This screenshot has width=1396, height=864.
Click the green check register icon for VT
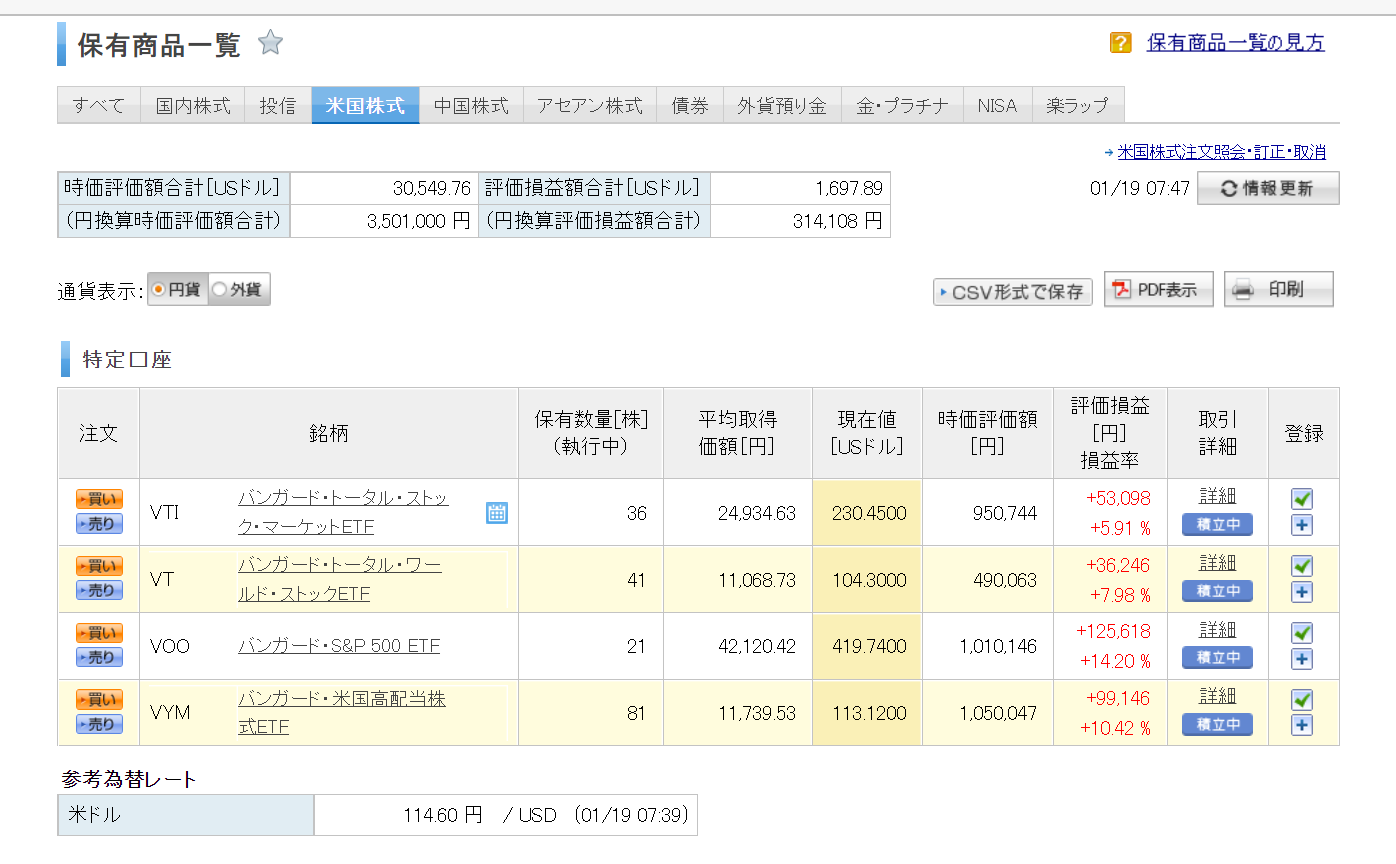pos(1302,566)
